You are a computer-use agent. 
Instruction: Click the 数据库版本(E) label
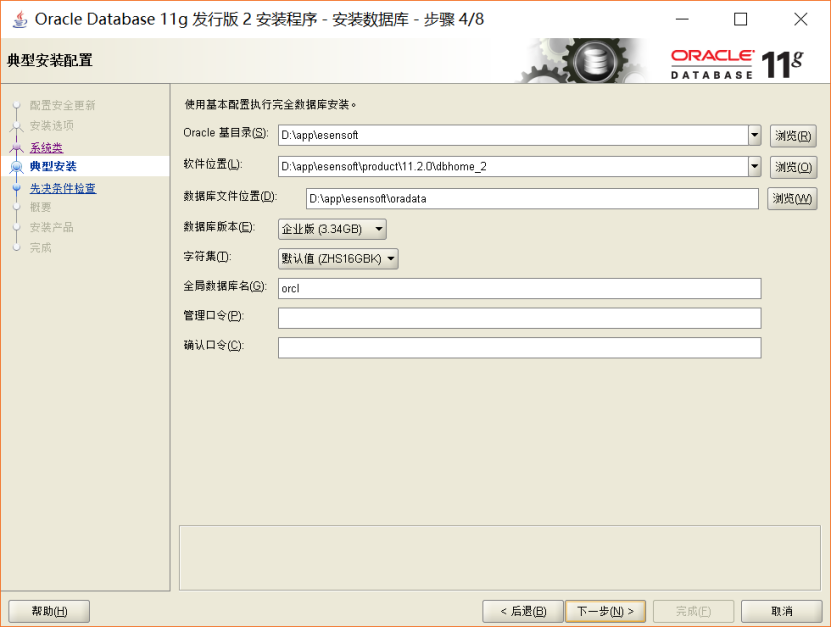click(219, 227)
